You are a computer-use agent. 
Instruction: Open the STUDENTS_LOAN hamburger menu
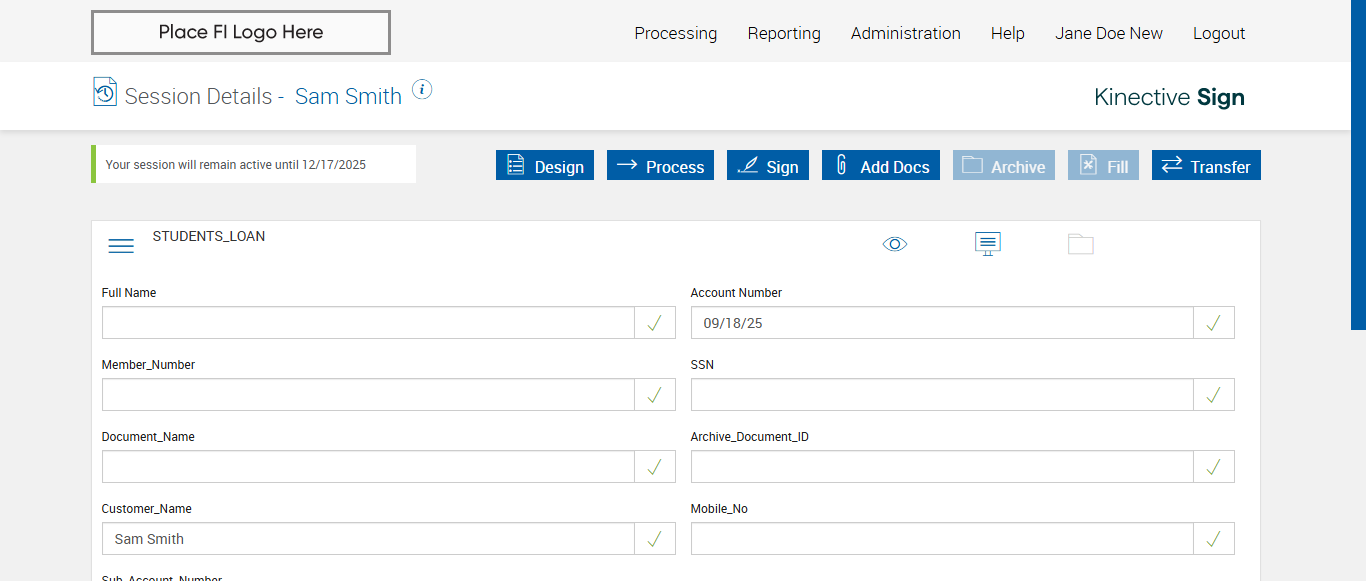[121, 246]
